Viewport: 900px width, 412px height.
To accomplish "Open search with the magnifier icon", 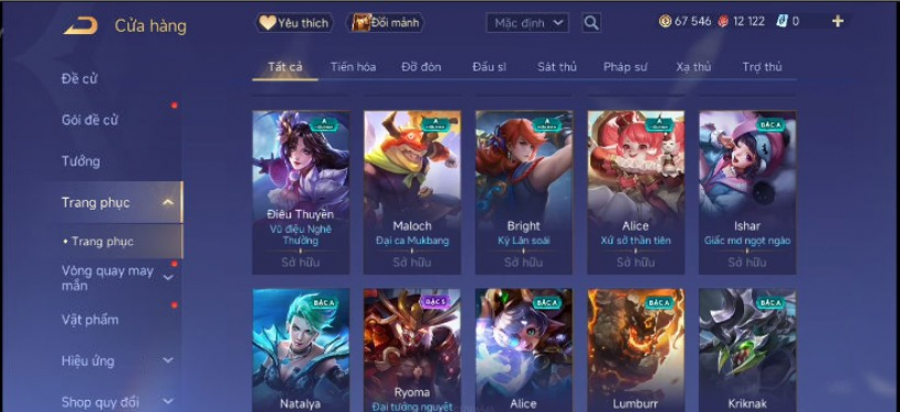I will click(x=591, y=23).
